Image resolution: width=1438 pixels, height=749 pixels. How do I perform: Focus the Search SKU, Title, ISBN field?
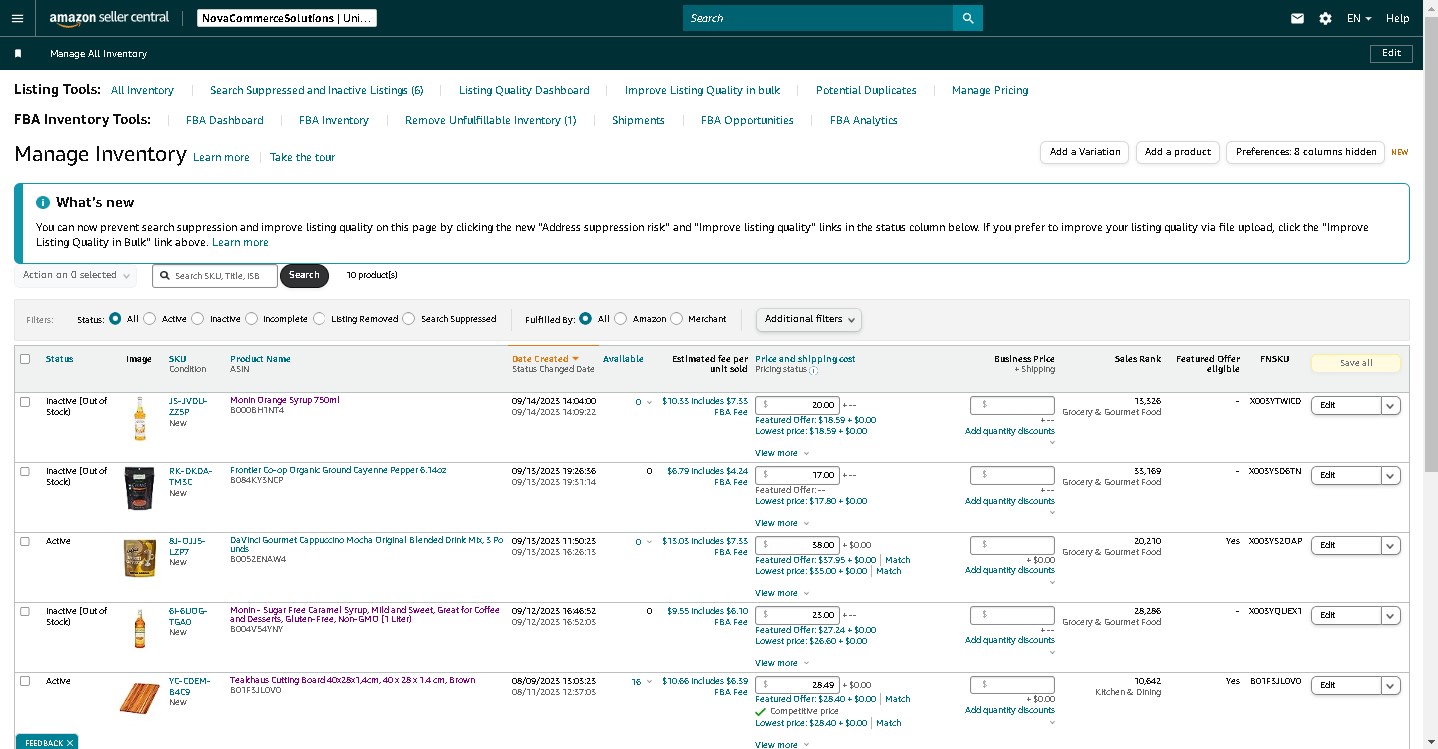tap(215, 275)
